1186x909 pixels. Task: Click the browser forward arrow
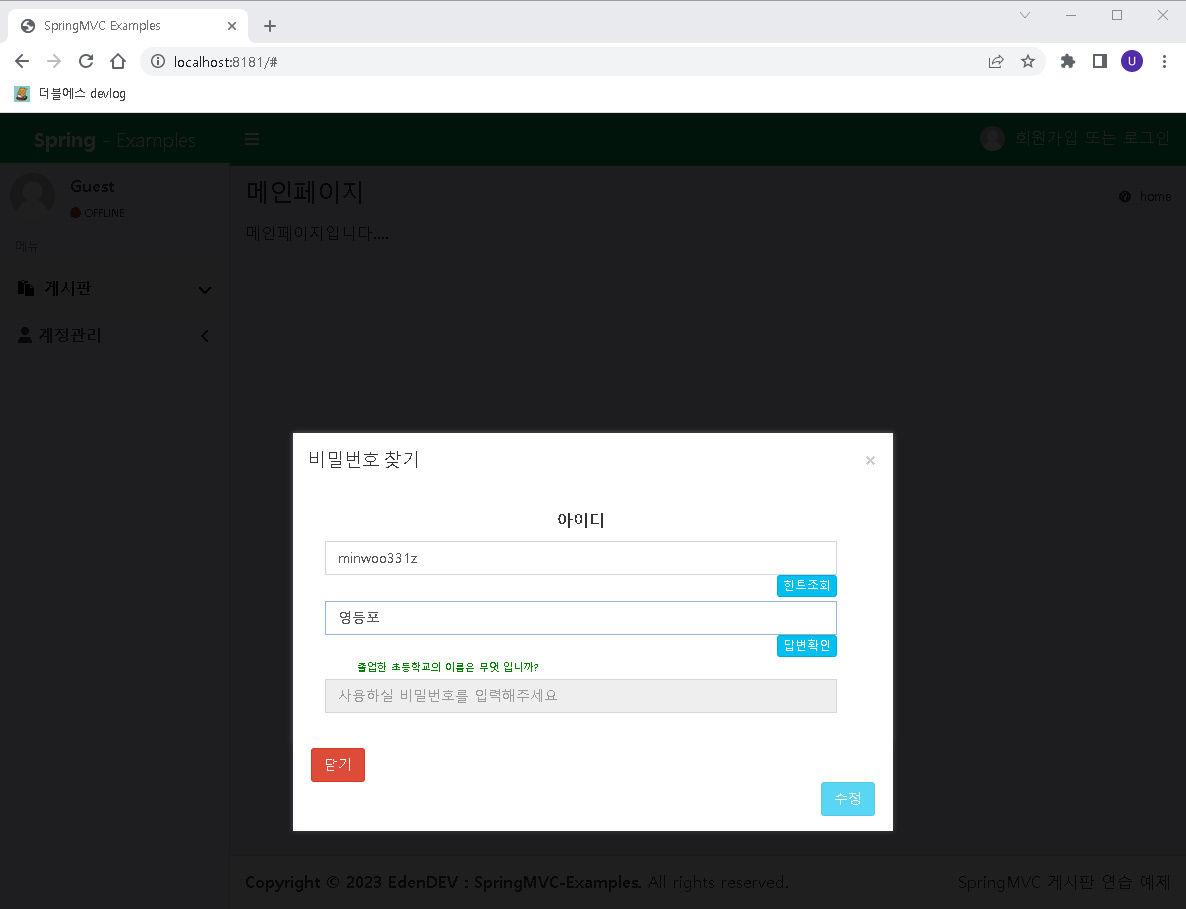click(x=54, y=61)
